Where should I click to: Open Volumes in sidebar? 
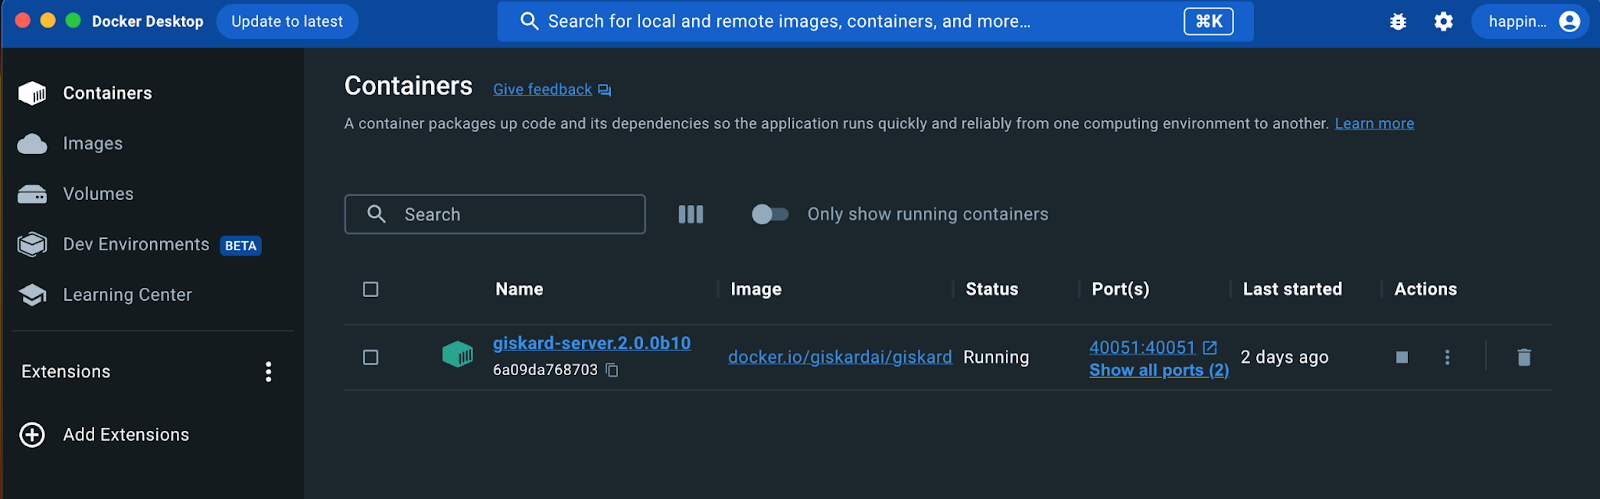click(97, 194)
